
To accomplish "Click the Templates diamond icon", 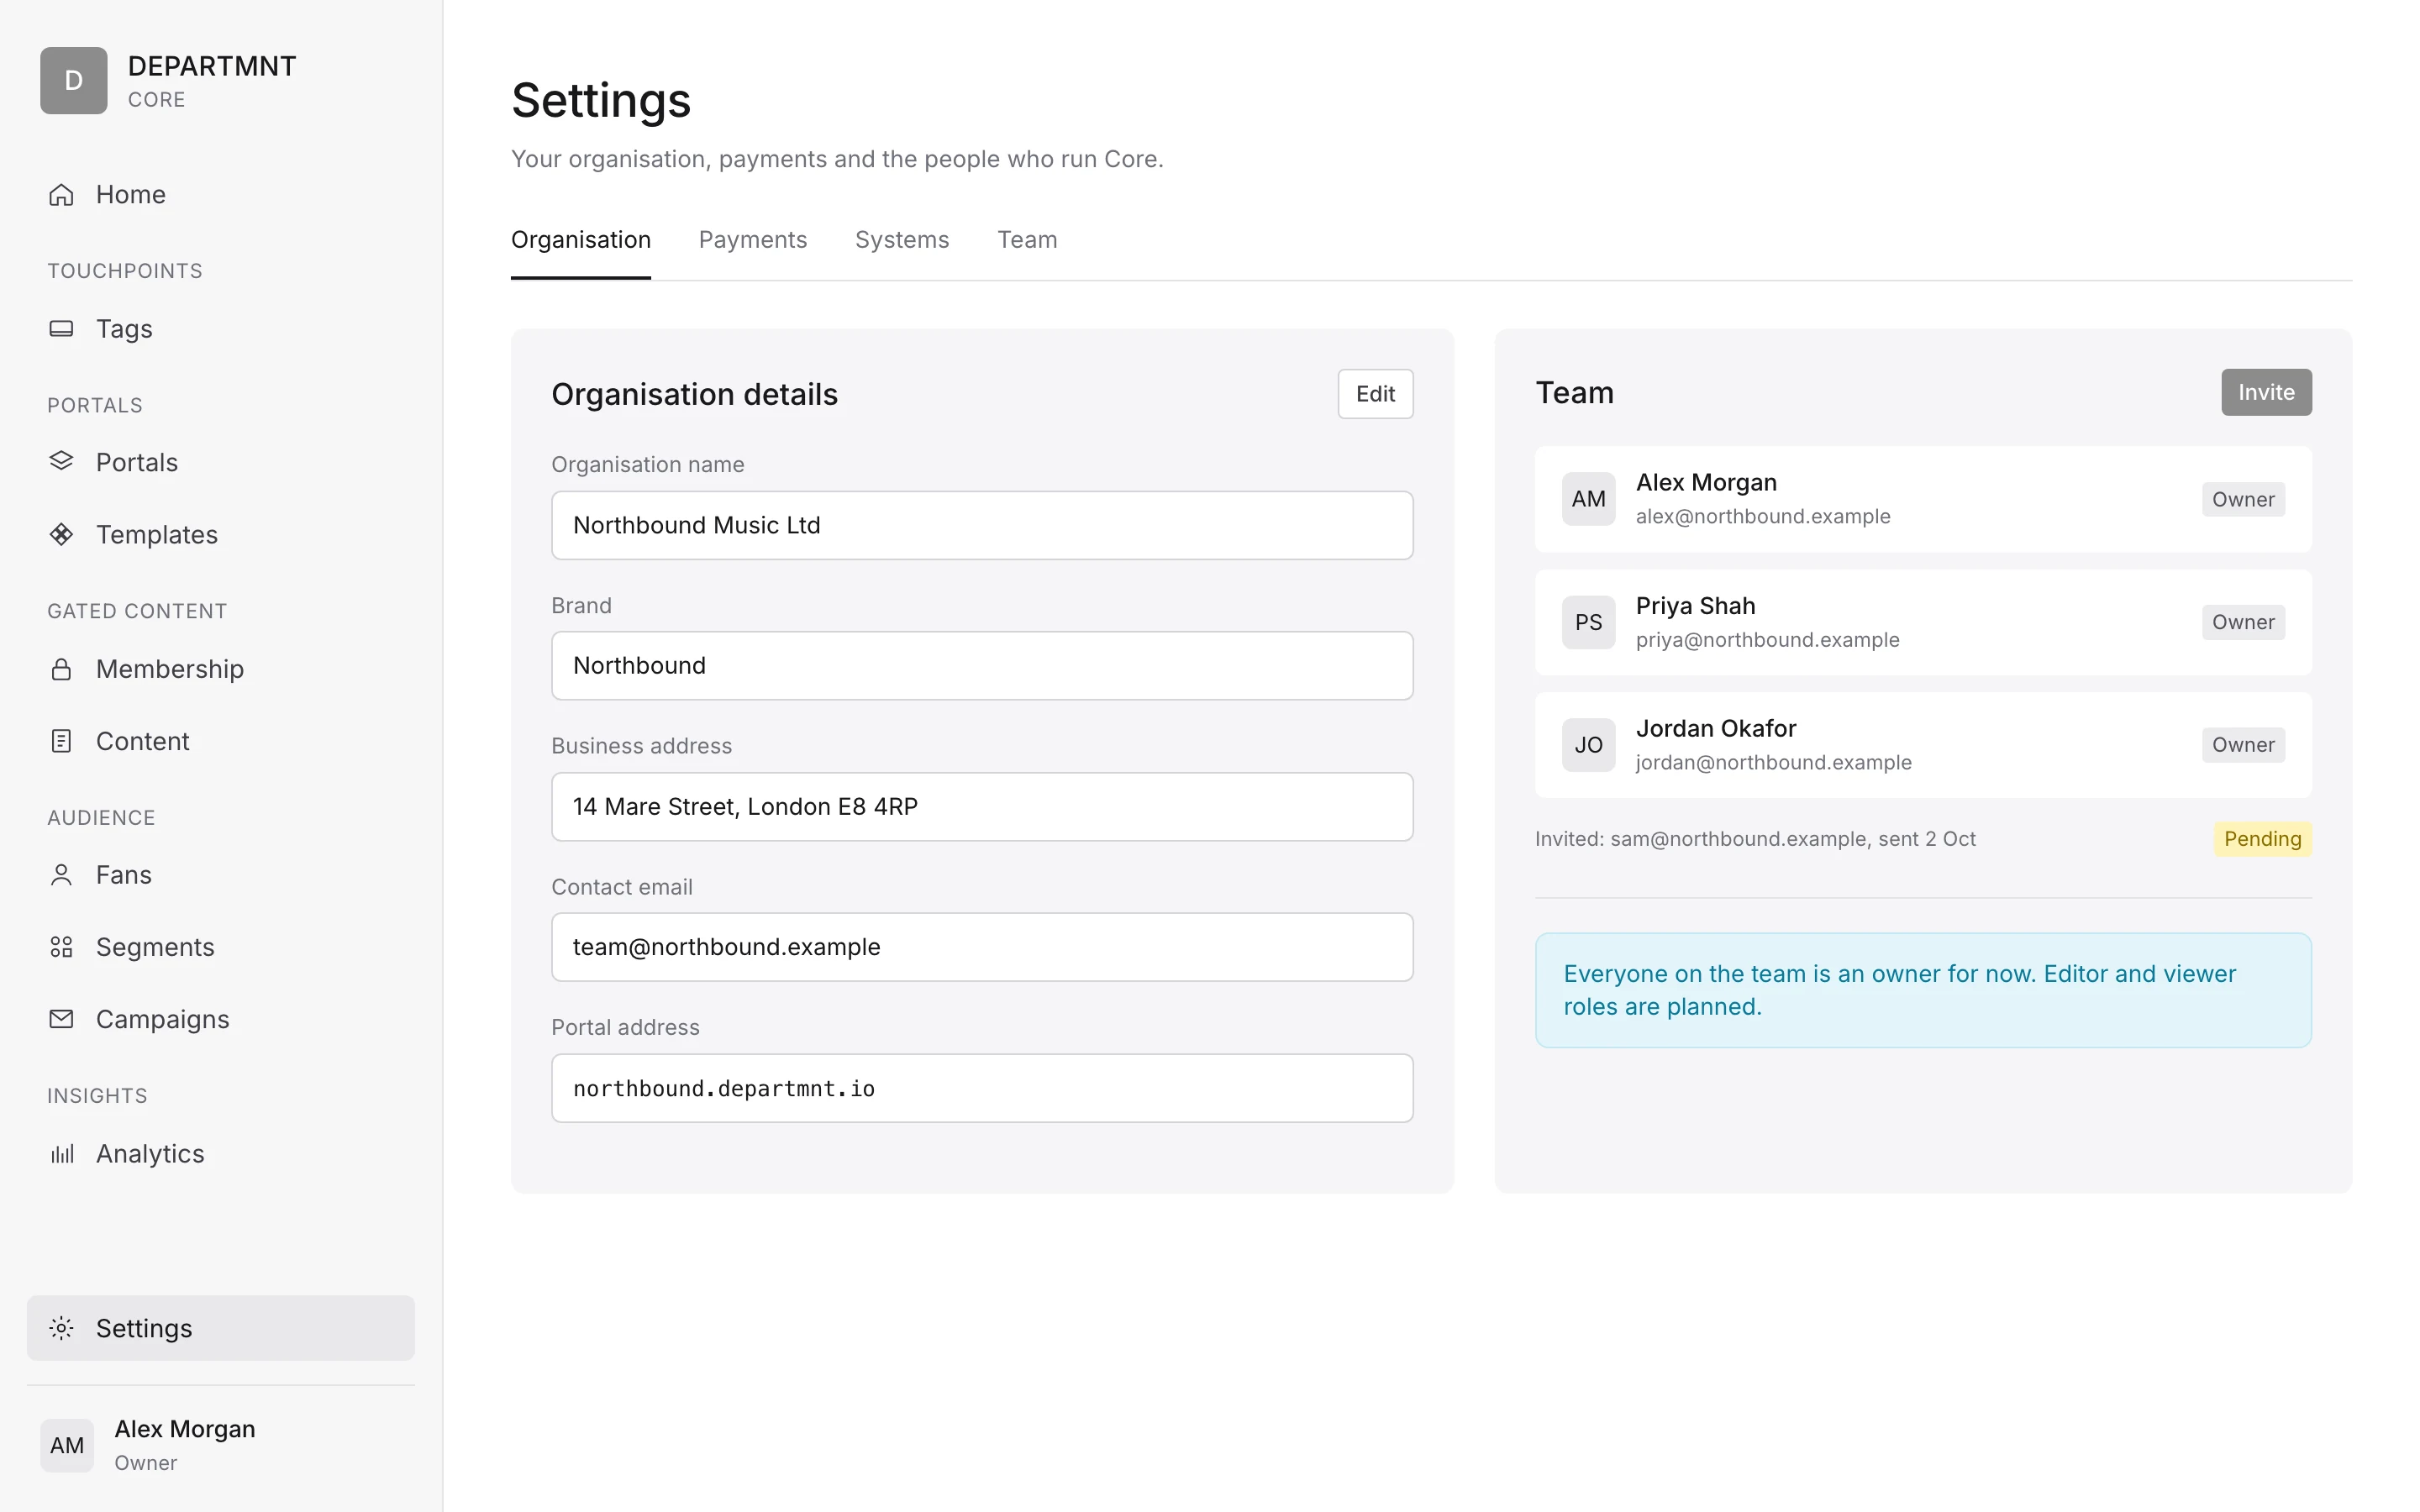I will [61, 534].
